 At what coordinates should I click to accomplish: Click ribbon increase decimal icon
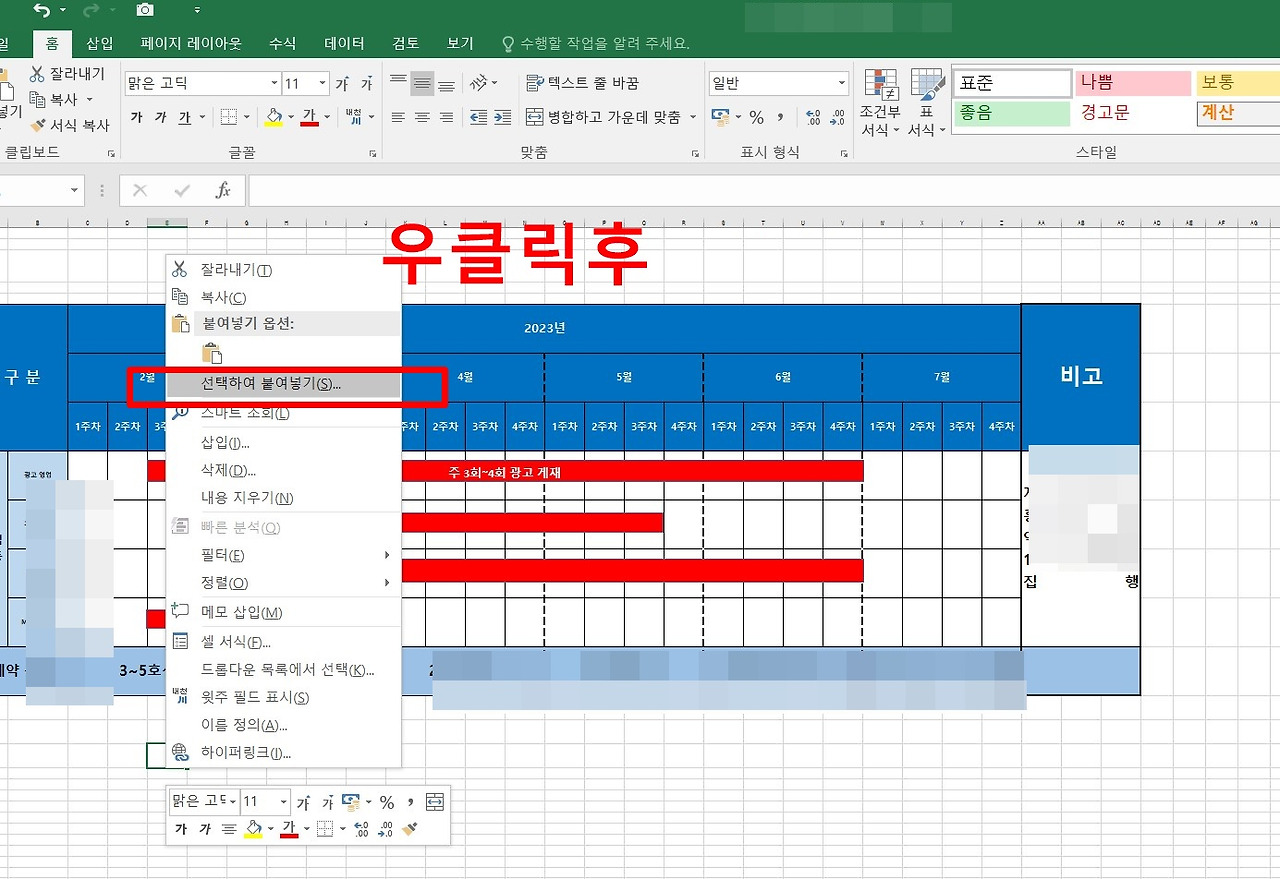click(x=813, y=117)
